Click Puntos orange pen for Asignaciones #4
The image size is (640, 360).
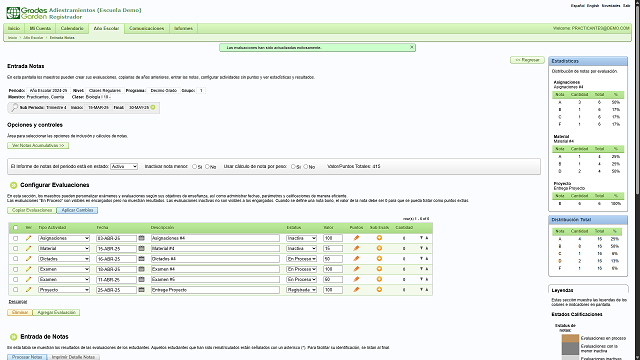[x=356, y=238]
